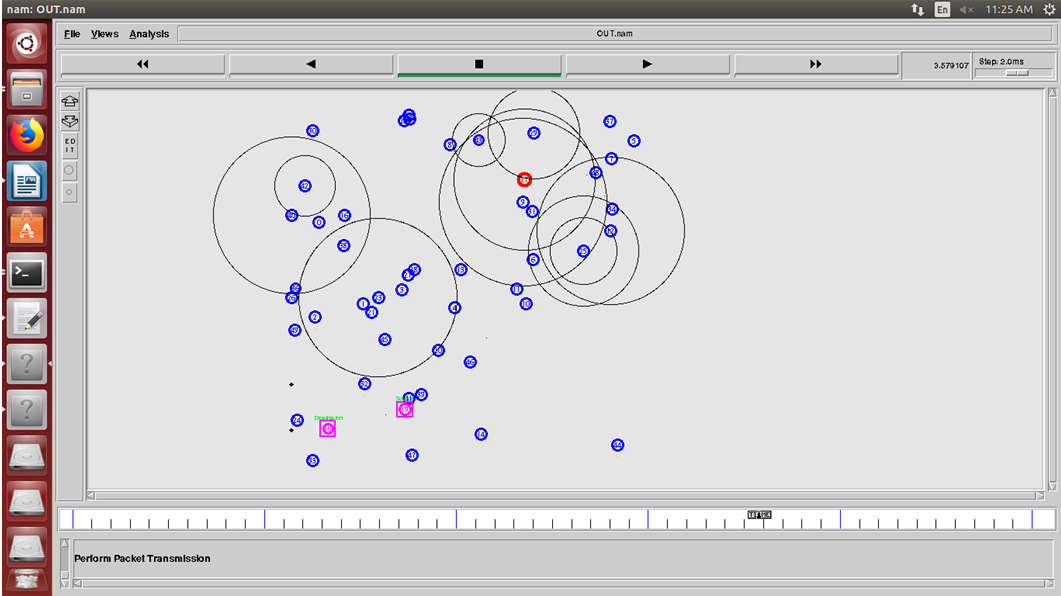Open Terminal from the Ubuntu dock
This screenshot has height=596, width=1061.
(27, 272)
